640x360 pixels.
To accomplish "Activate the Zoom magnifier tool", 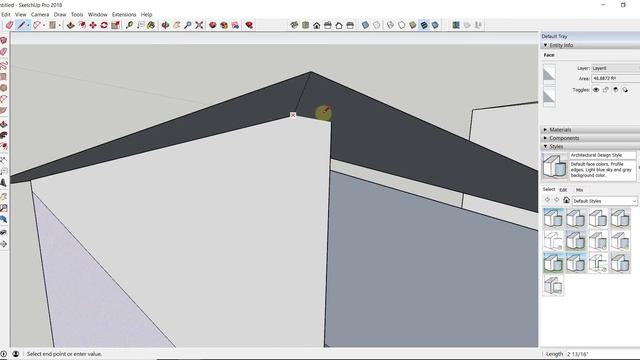I will [188, 25].
